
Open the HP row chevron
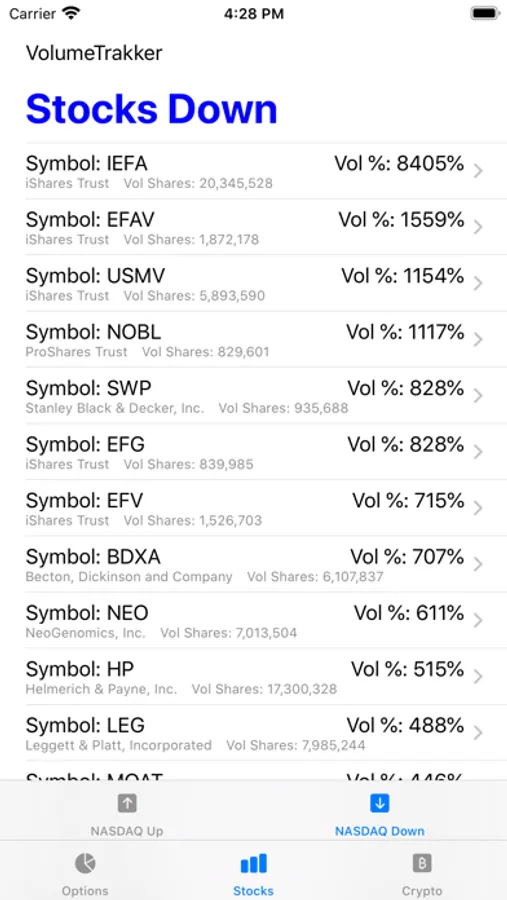click(x=478, y=677)
